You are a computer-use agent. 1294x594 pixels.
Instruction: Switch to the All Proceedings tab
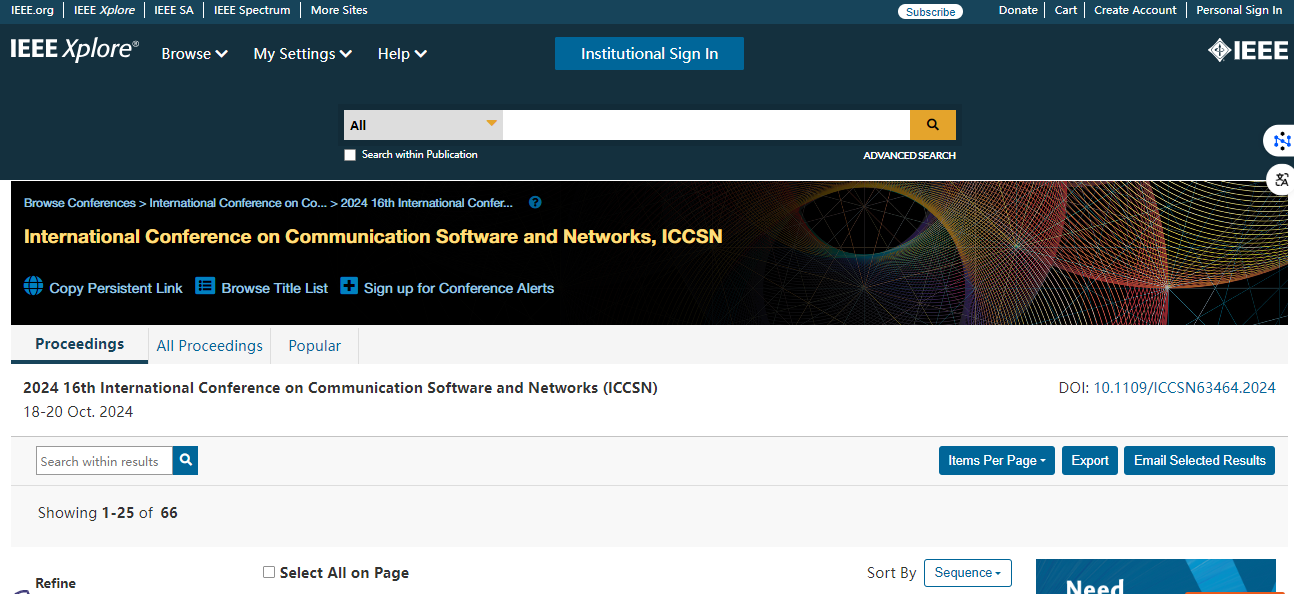[x=210, y=346]
